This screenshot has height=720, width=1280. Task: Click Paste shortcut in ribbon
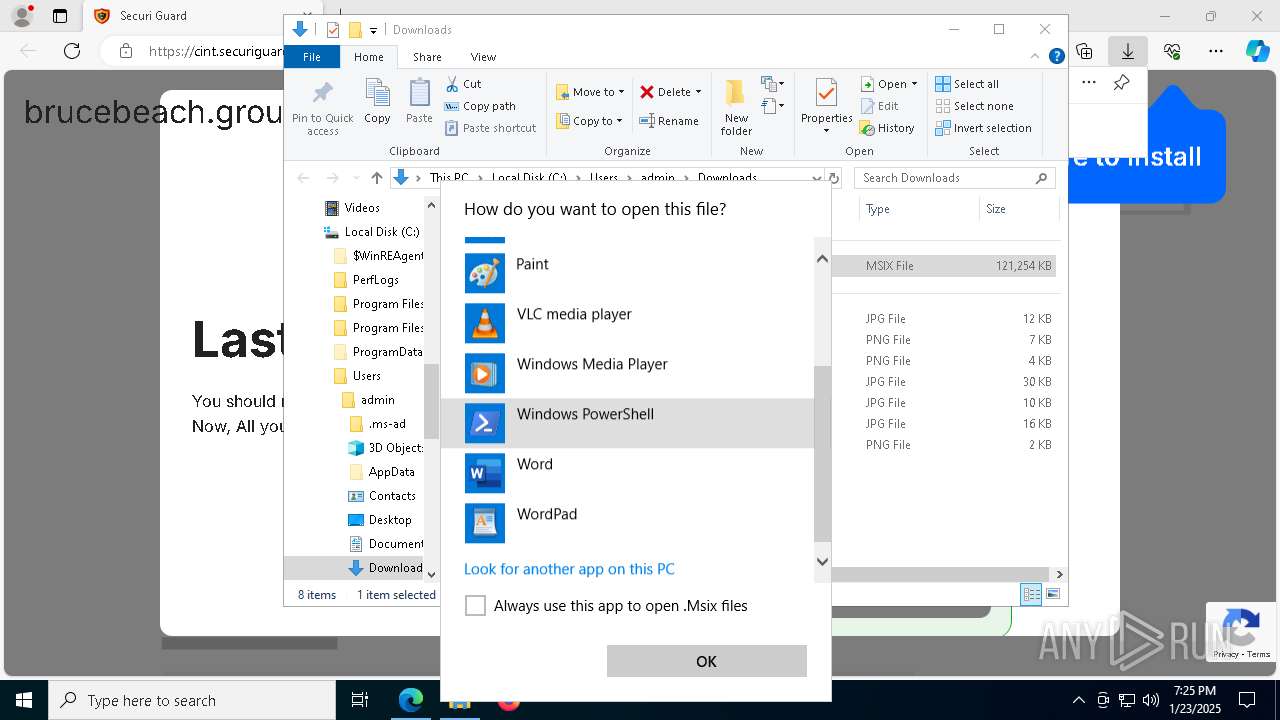490,128
